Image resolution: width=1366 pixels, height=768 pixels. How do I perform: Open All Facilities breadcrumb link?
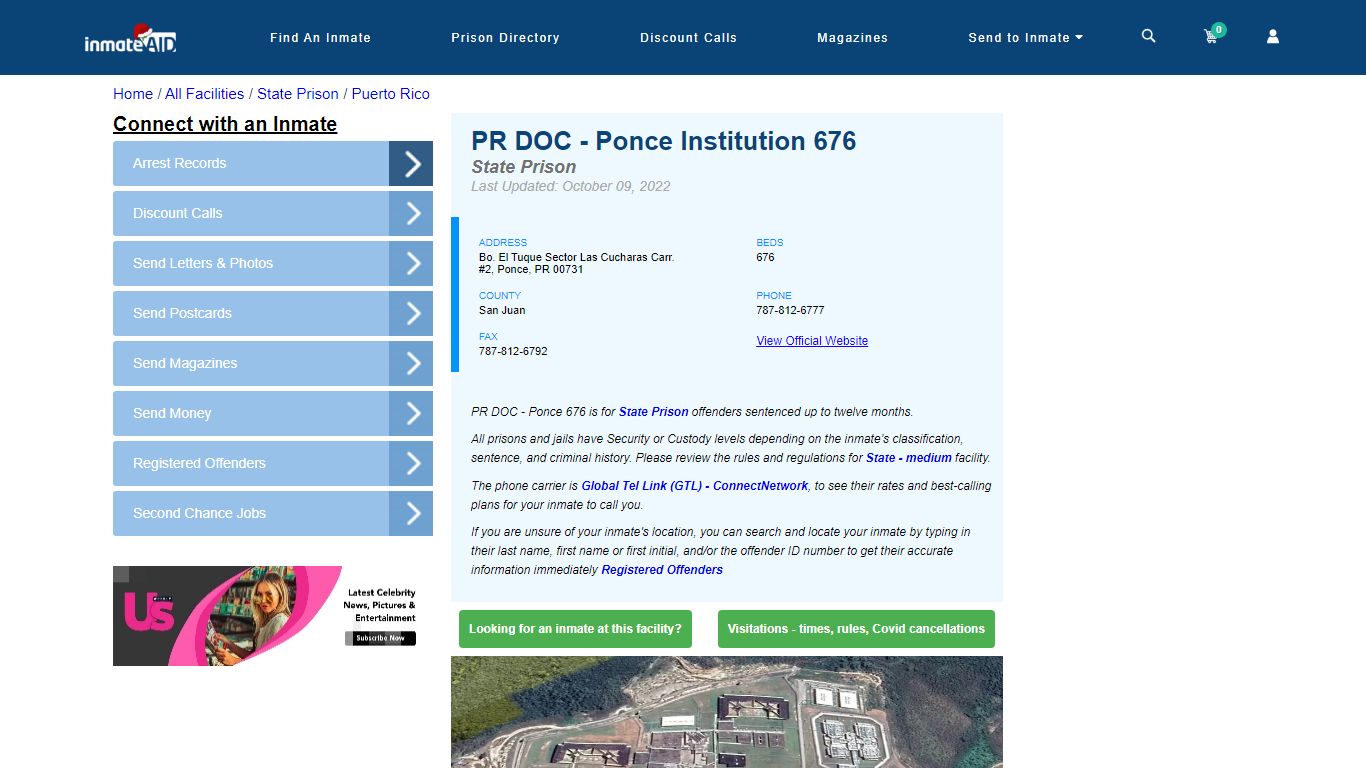click(204, 94)
